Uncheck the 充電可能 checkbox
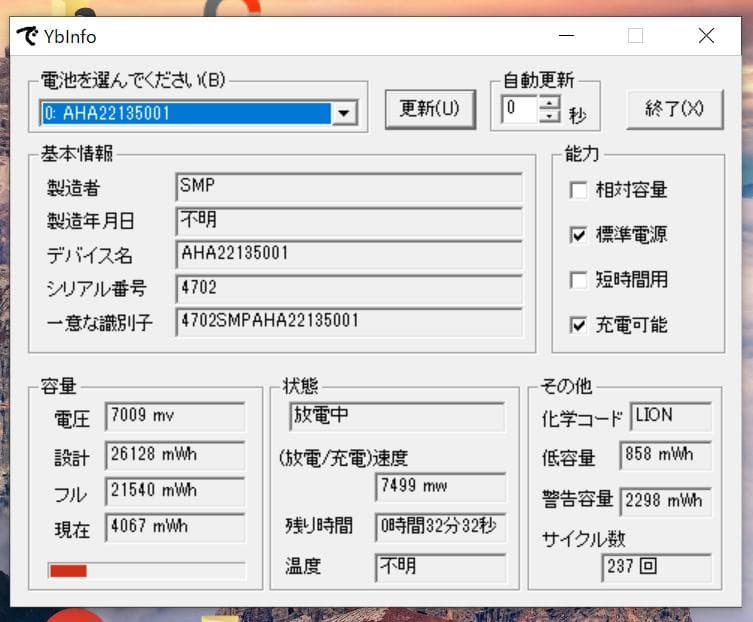This screenshot has width=753, height=622. [578, 325]
